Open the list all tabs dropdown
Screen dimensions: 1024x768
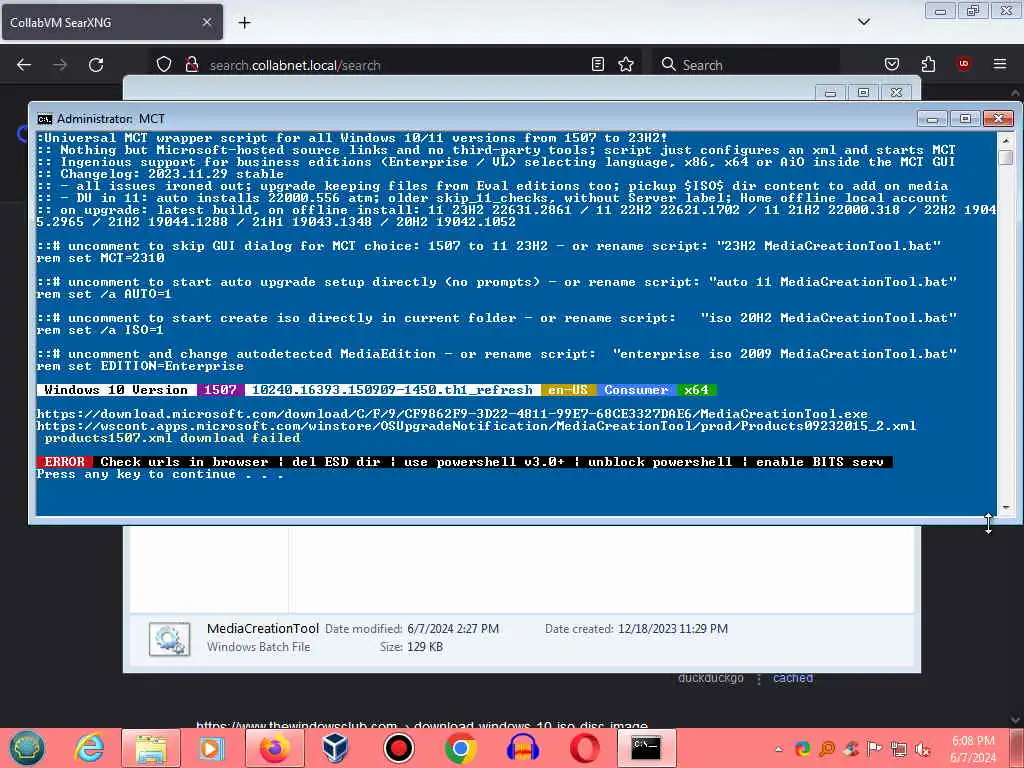(x=864, y=22)
